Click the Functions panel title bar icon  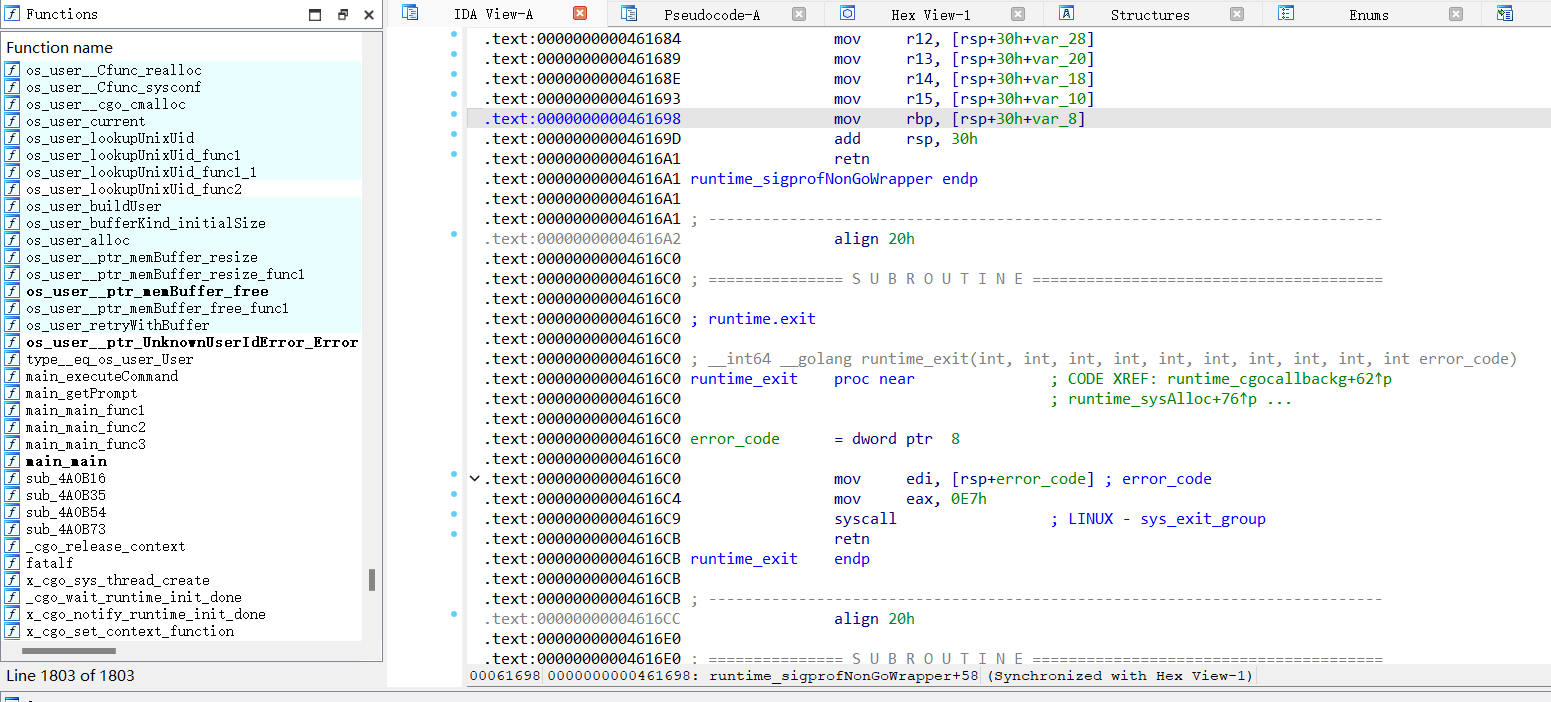(11, 14)
